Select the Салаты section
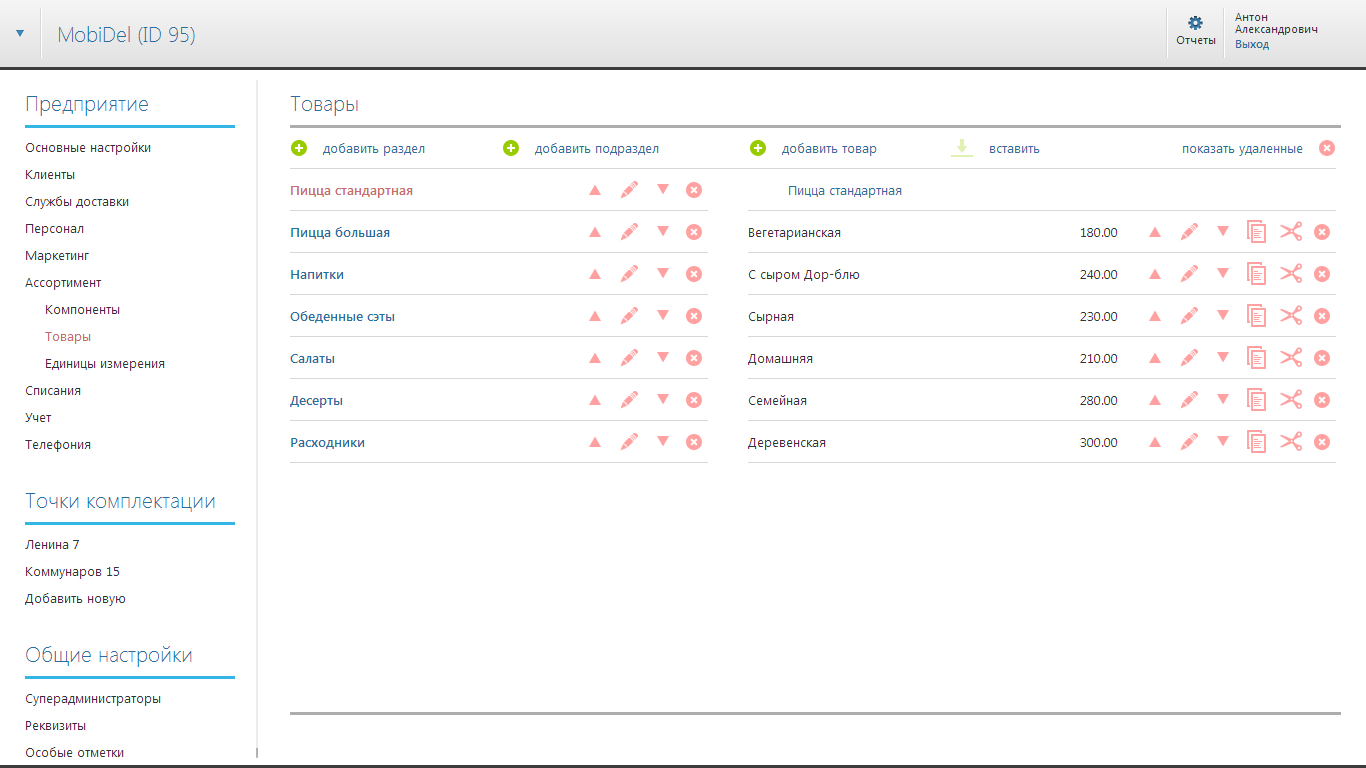 click(x=313, y=358)
